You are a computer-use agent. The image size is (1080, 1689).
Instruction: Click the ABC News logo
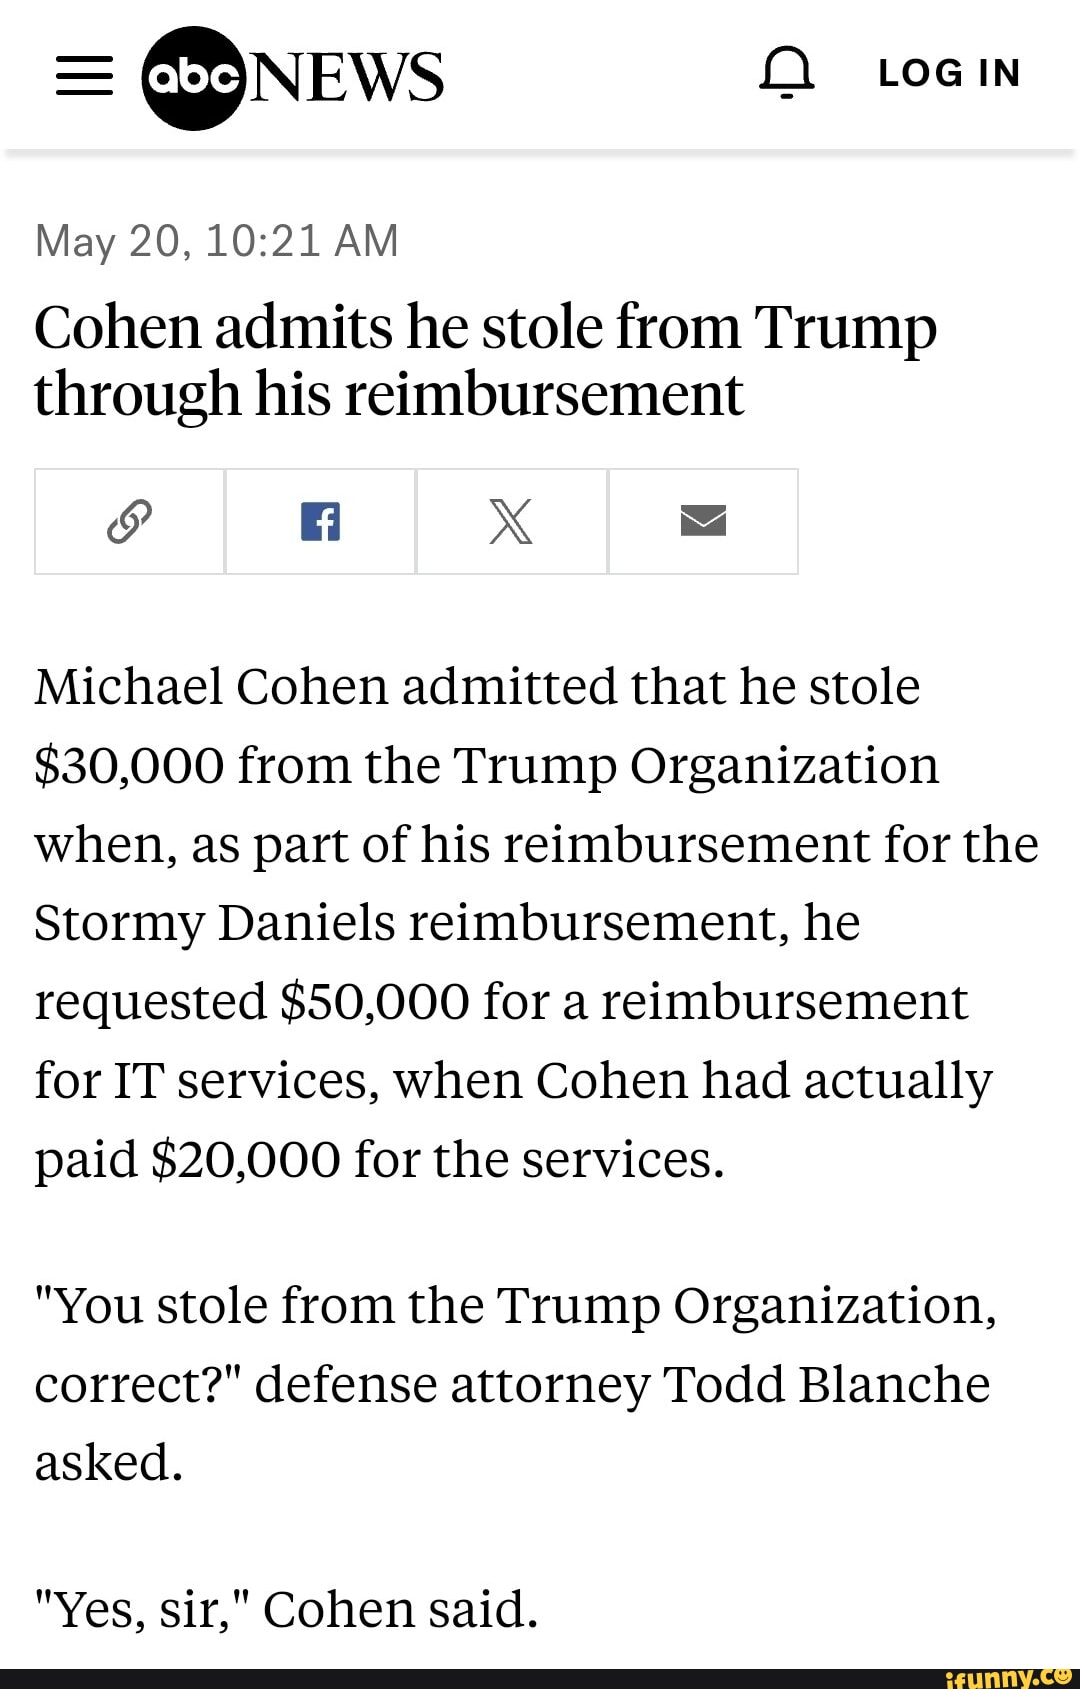coord(294,77)
